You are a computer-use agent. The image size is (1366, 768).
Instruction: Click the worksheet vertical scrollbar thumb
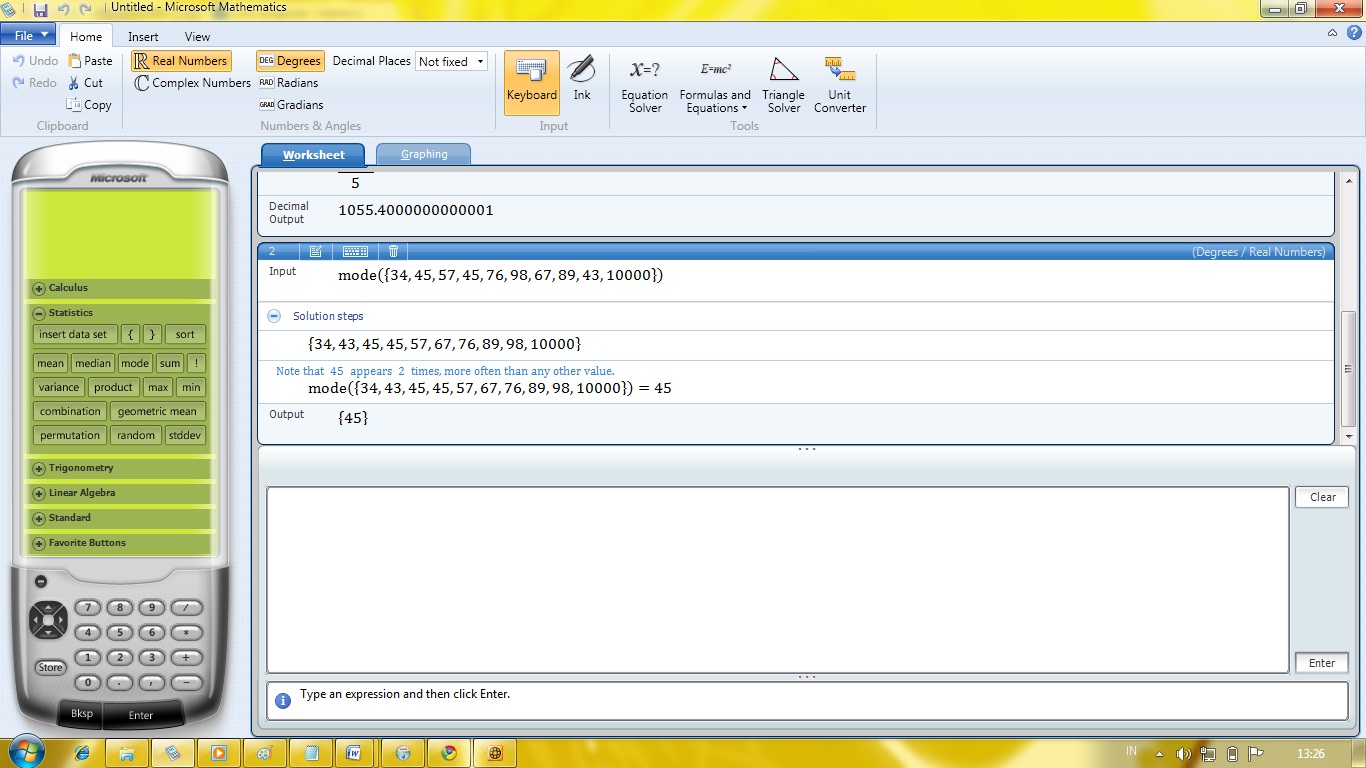1350,370
